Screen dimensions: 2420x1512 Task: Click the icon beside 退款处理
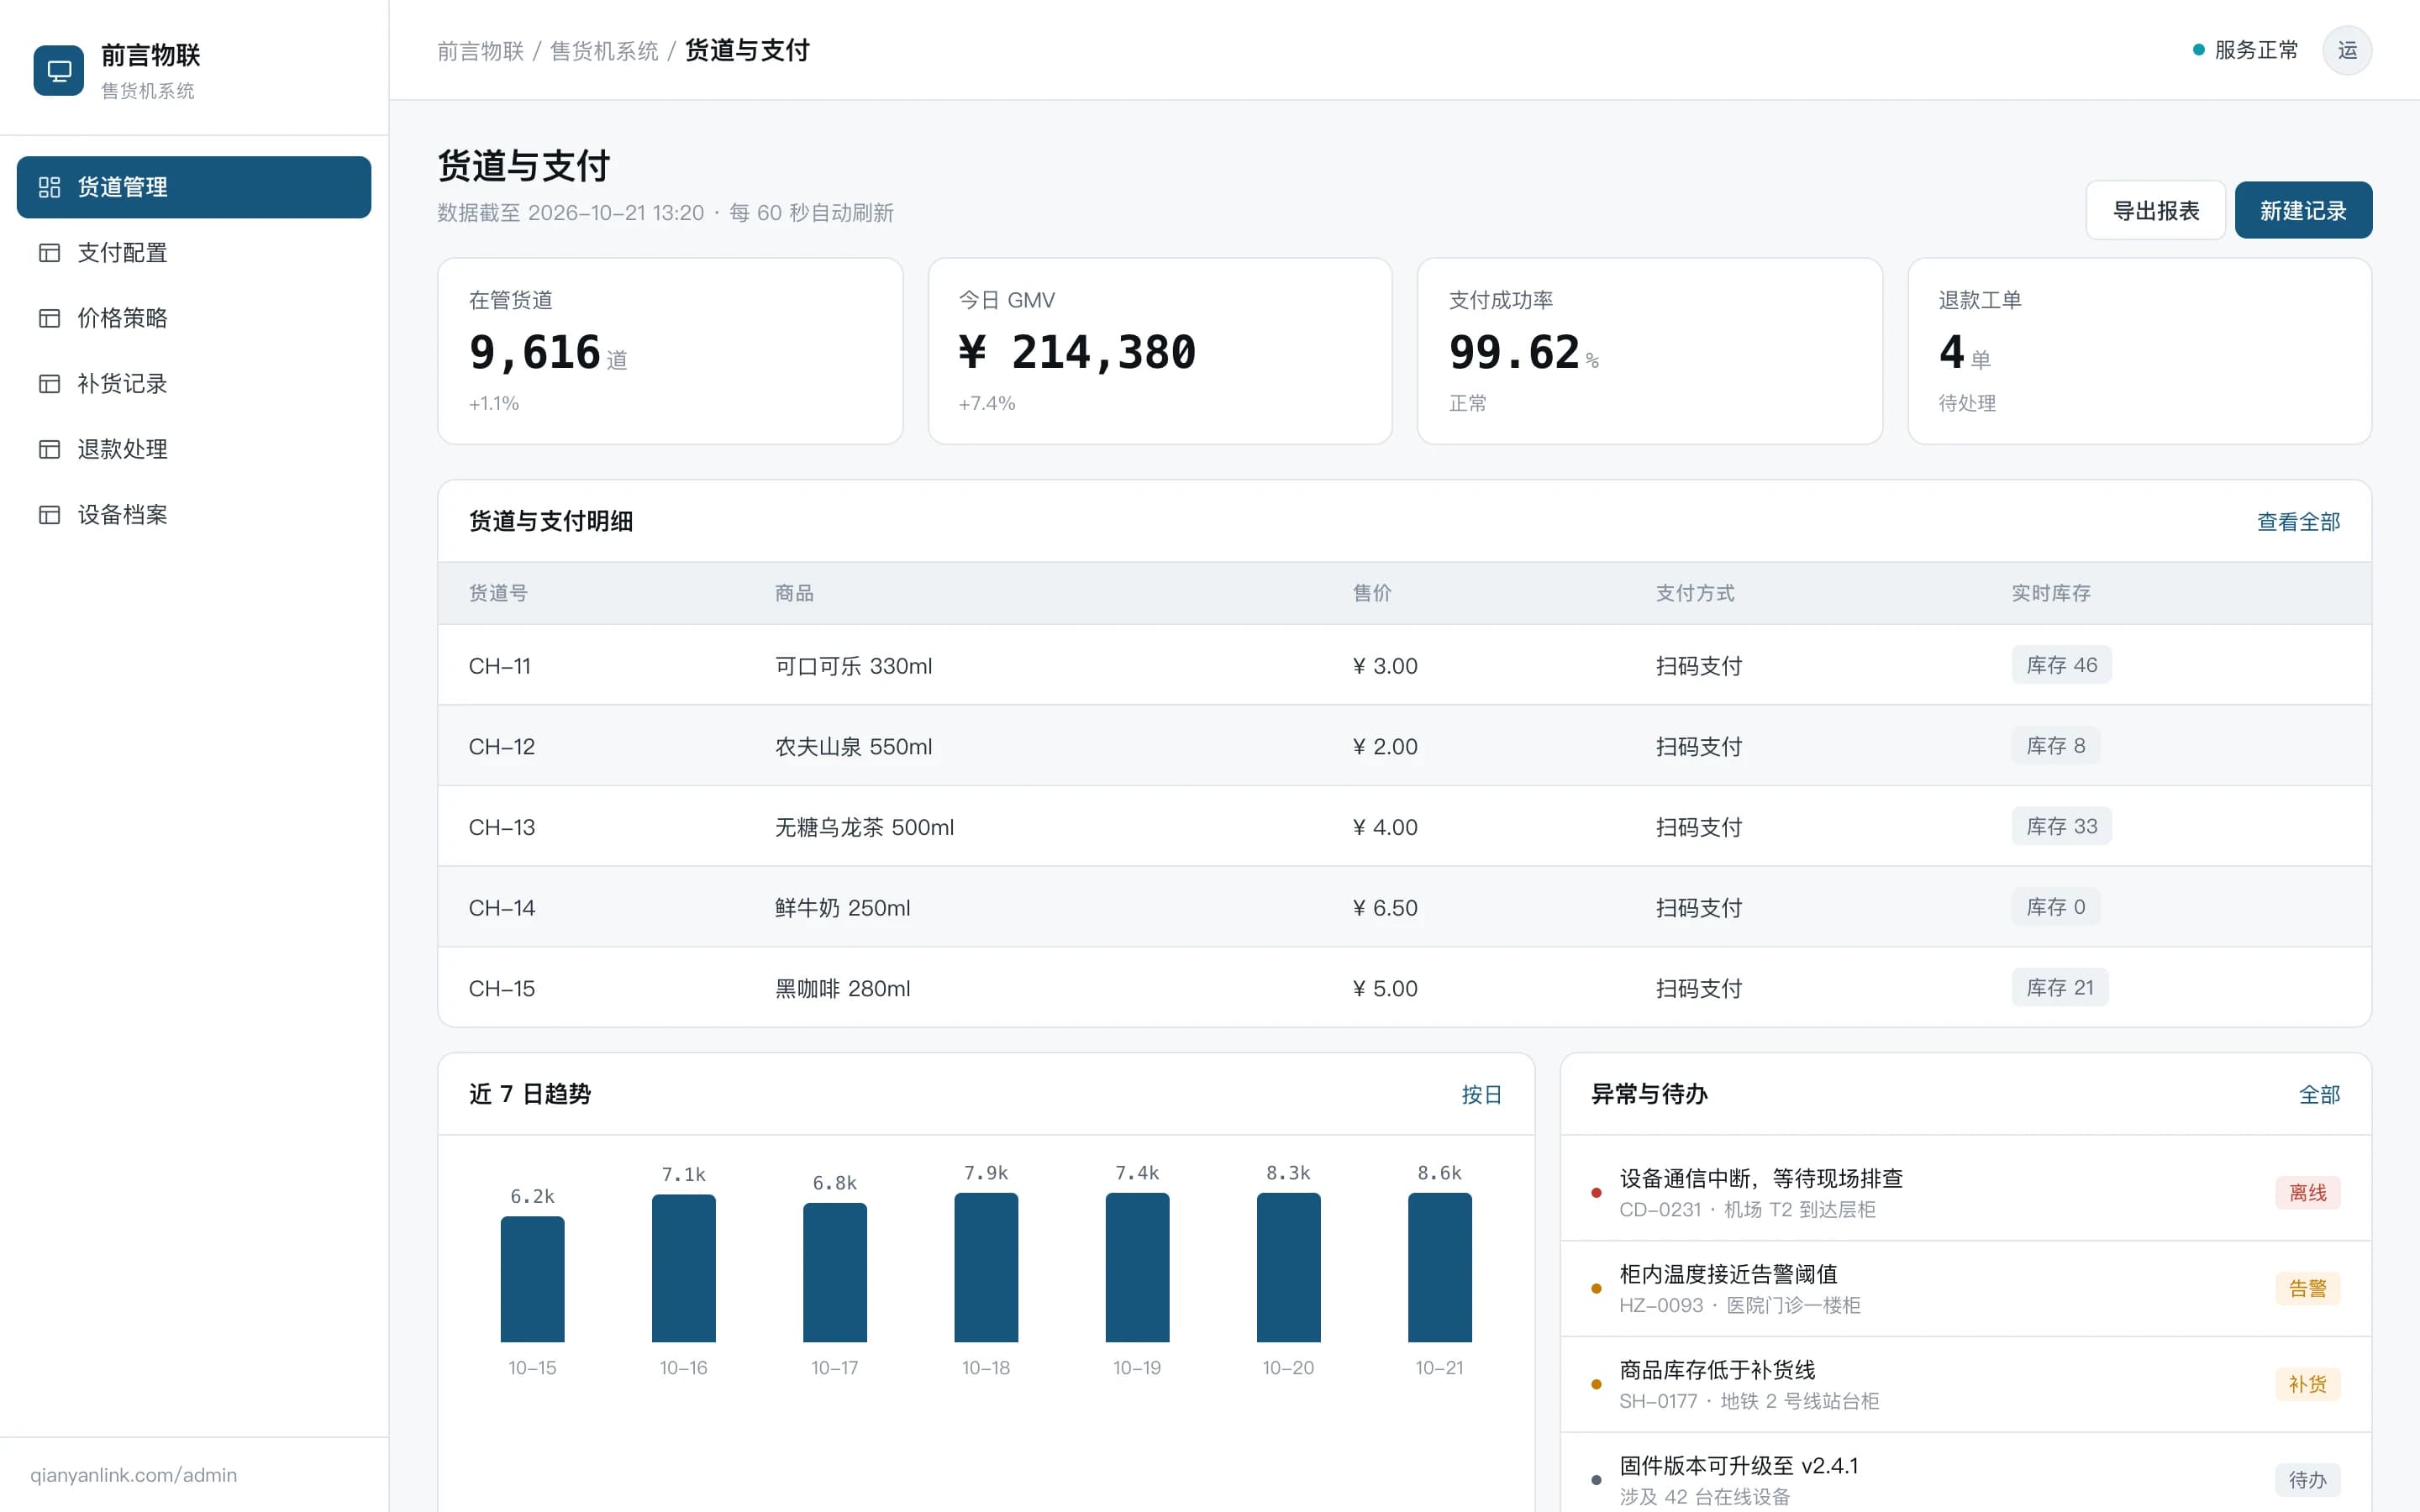[x=49, y=449]
